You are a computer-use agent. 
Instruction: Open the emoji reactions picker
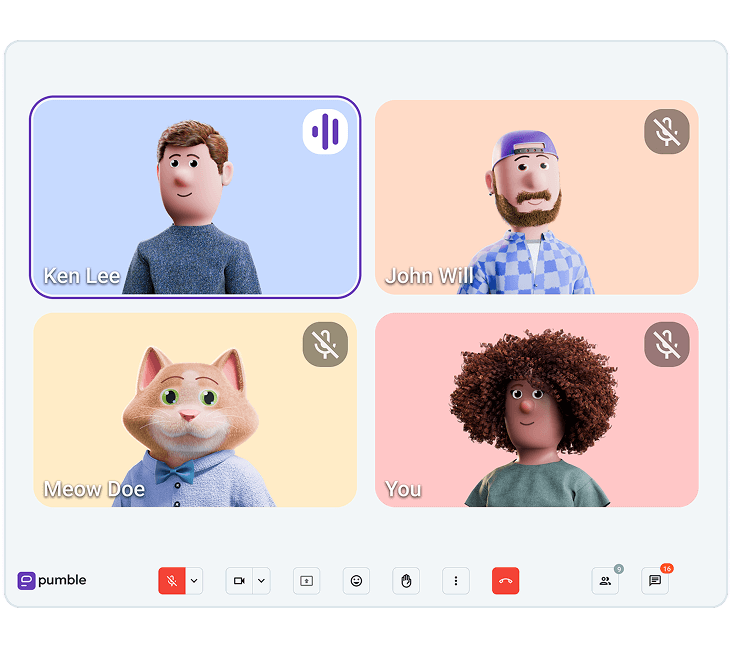click(356, 581)
